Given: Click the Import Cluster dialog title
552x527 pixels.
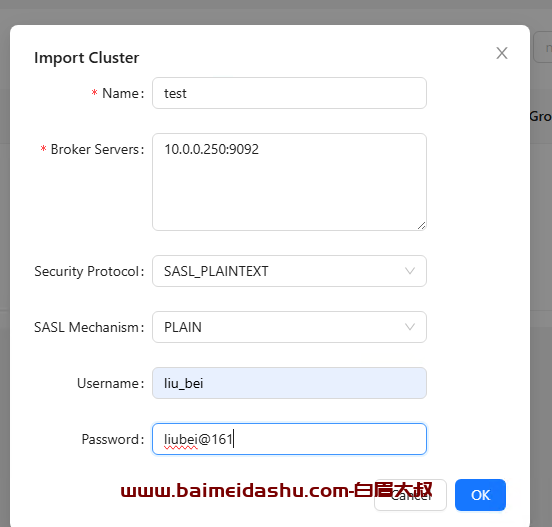Looking at the screenshot, I should pos(87,58).
